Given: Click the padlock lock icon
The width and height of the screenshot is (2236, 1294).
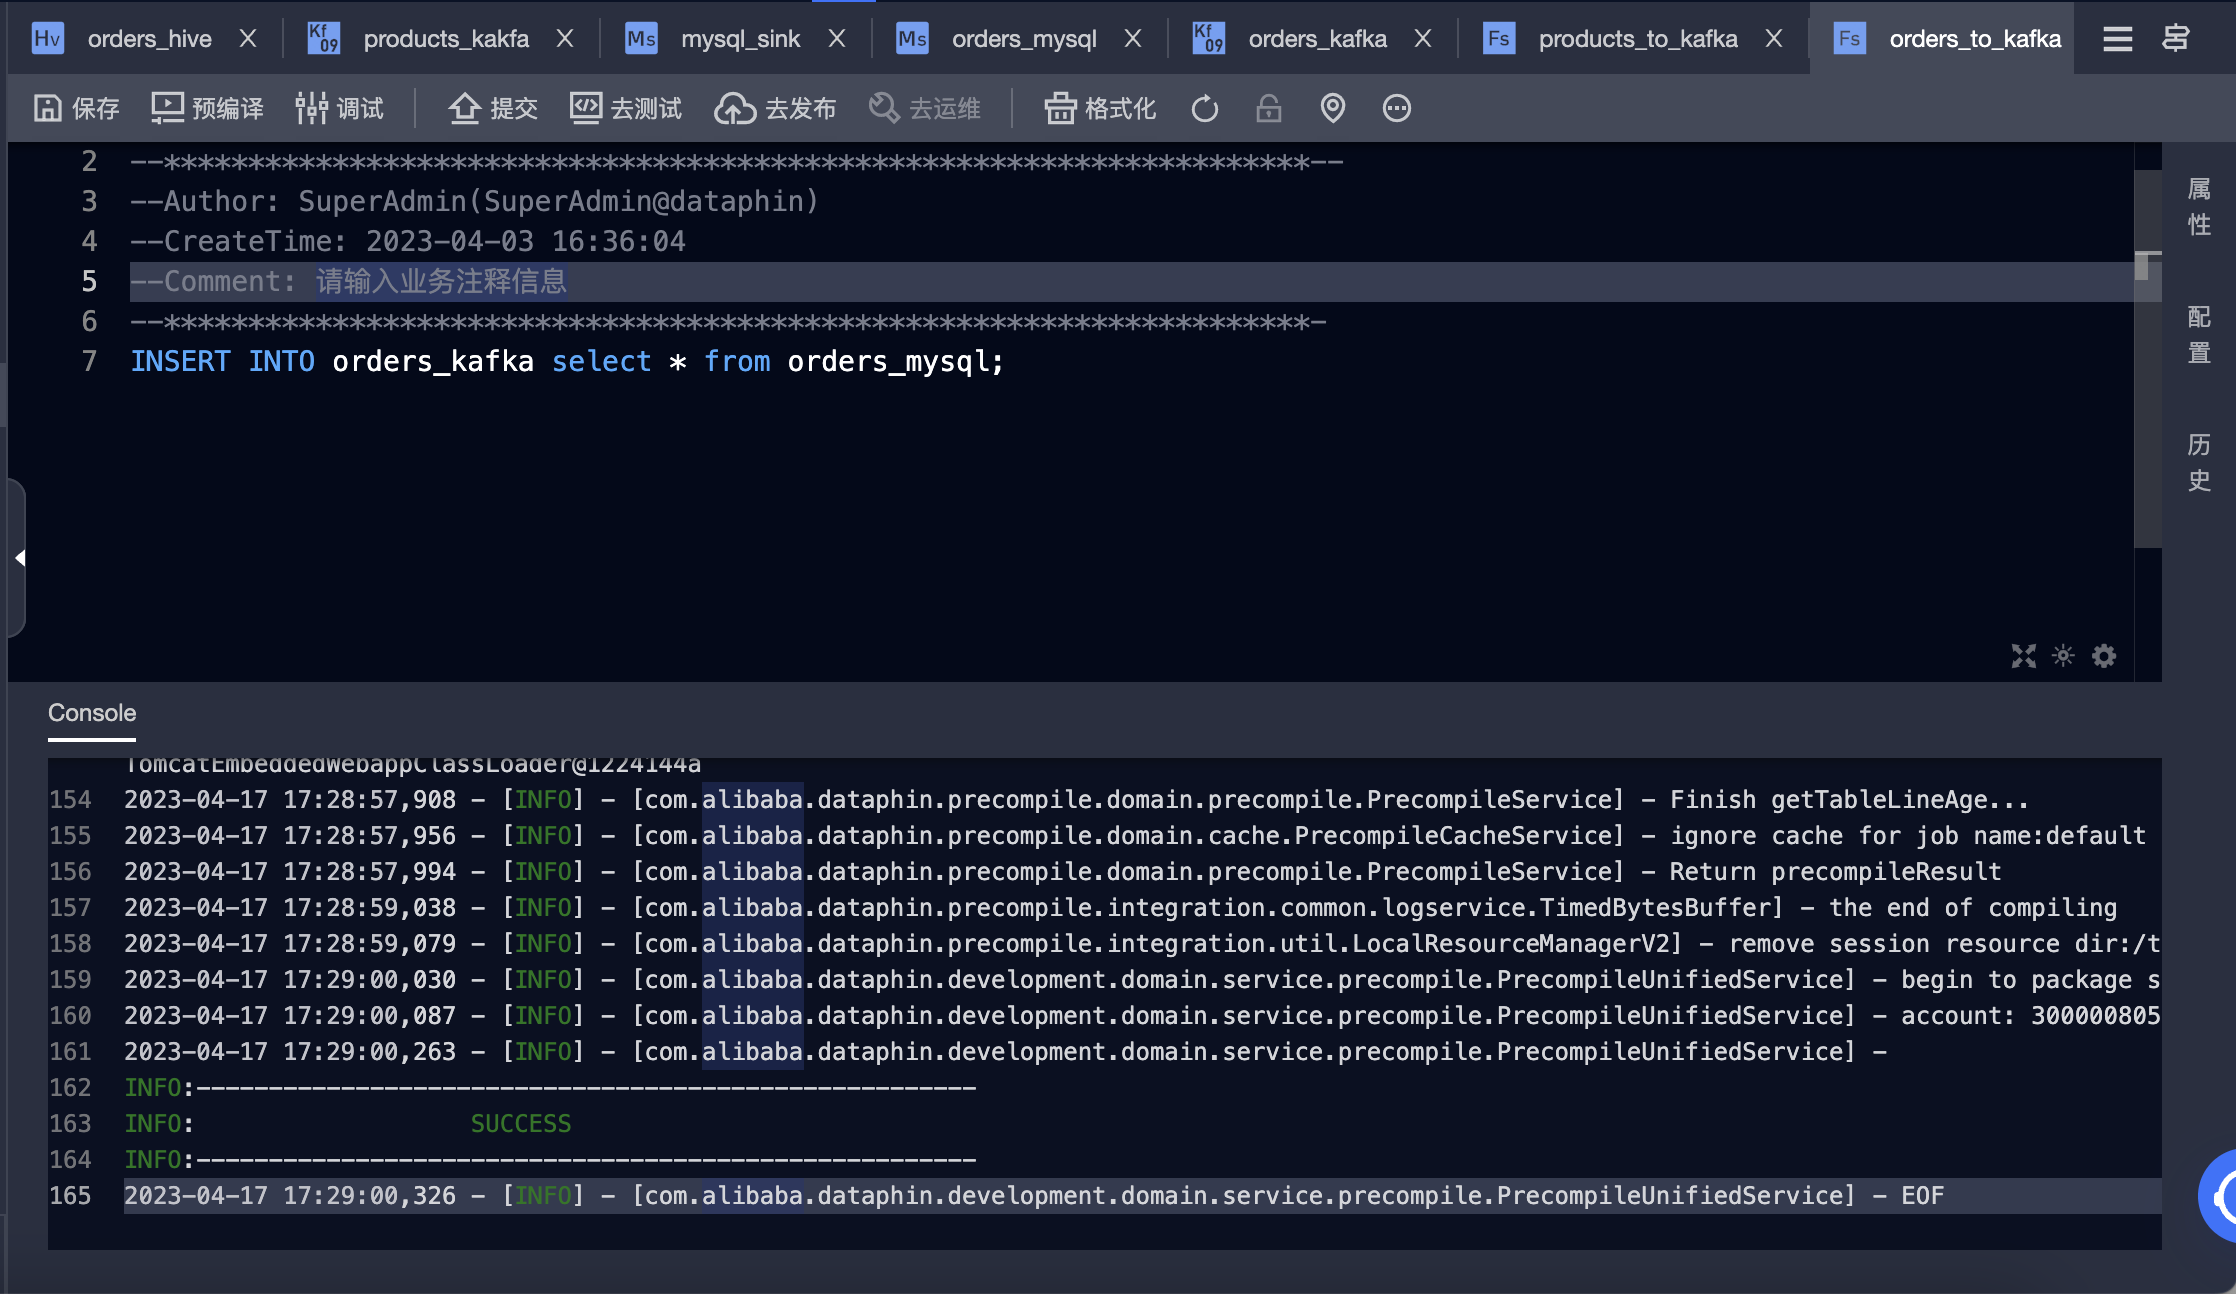Looking at the screenshot, I should (1269, 108).
